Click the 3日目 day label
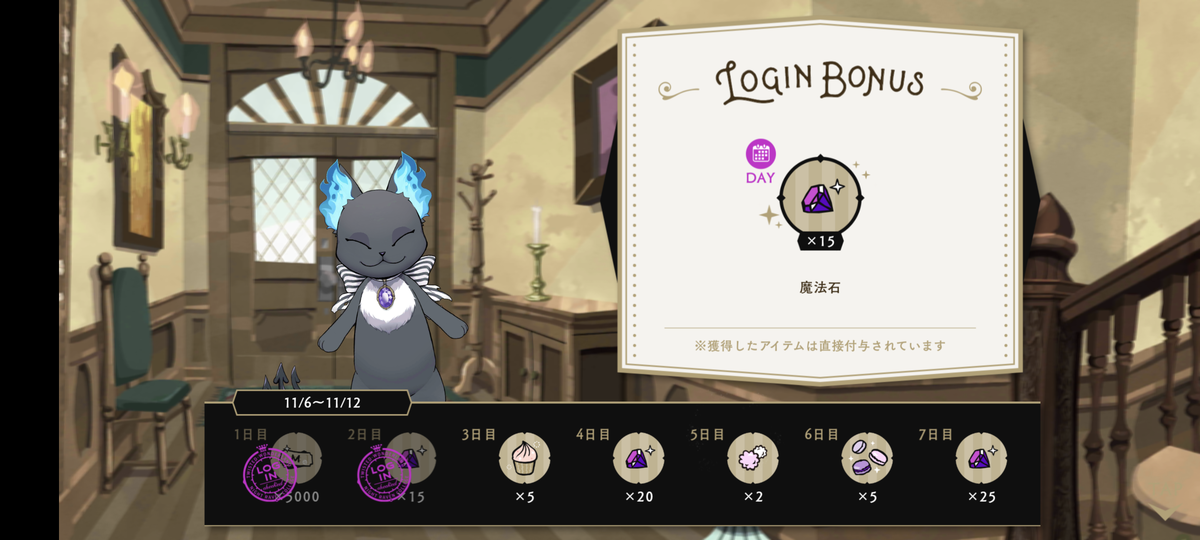1200x540 pixels. [479, 434]
